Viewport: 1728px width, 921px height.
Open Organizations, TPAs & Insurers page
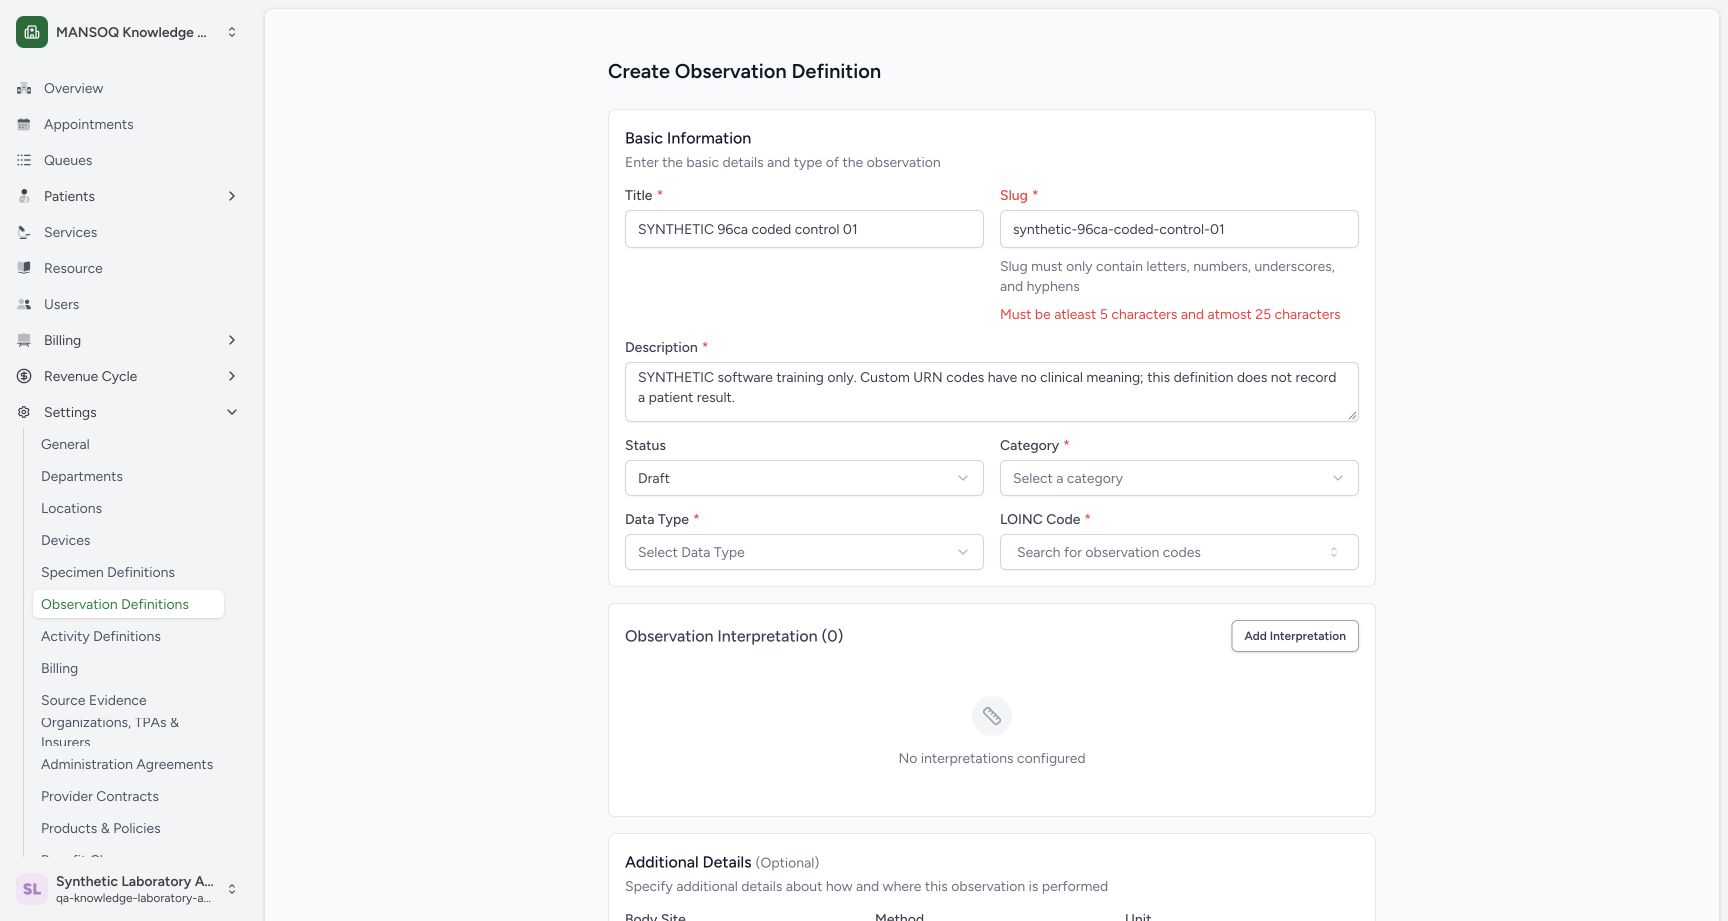click(128, 732)
